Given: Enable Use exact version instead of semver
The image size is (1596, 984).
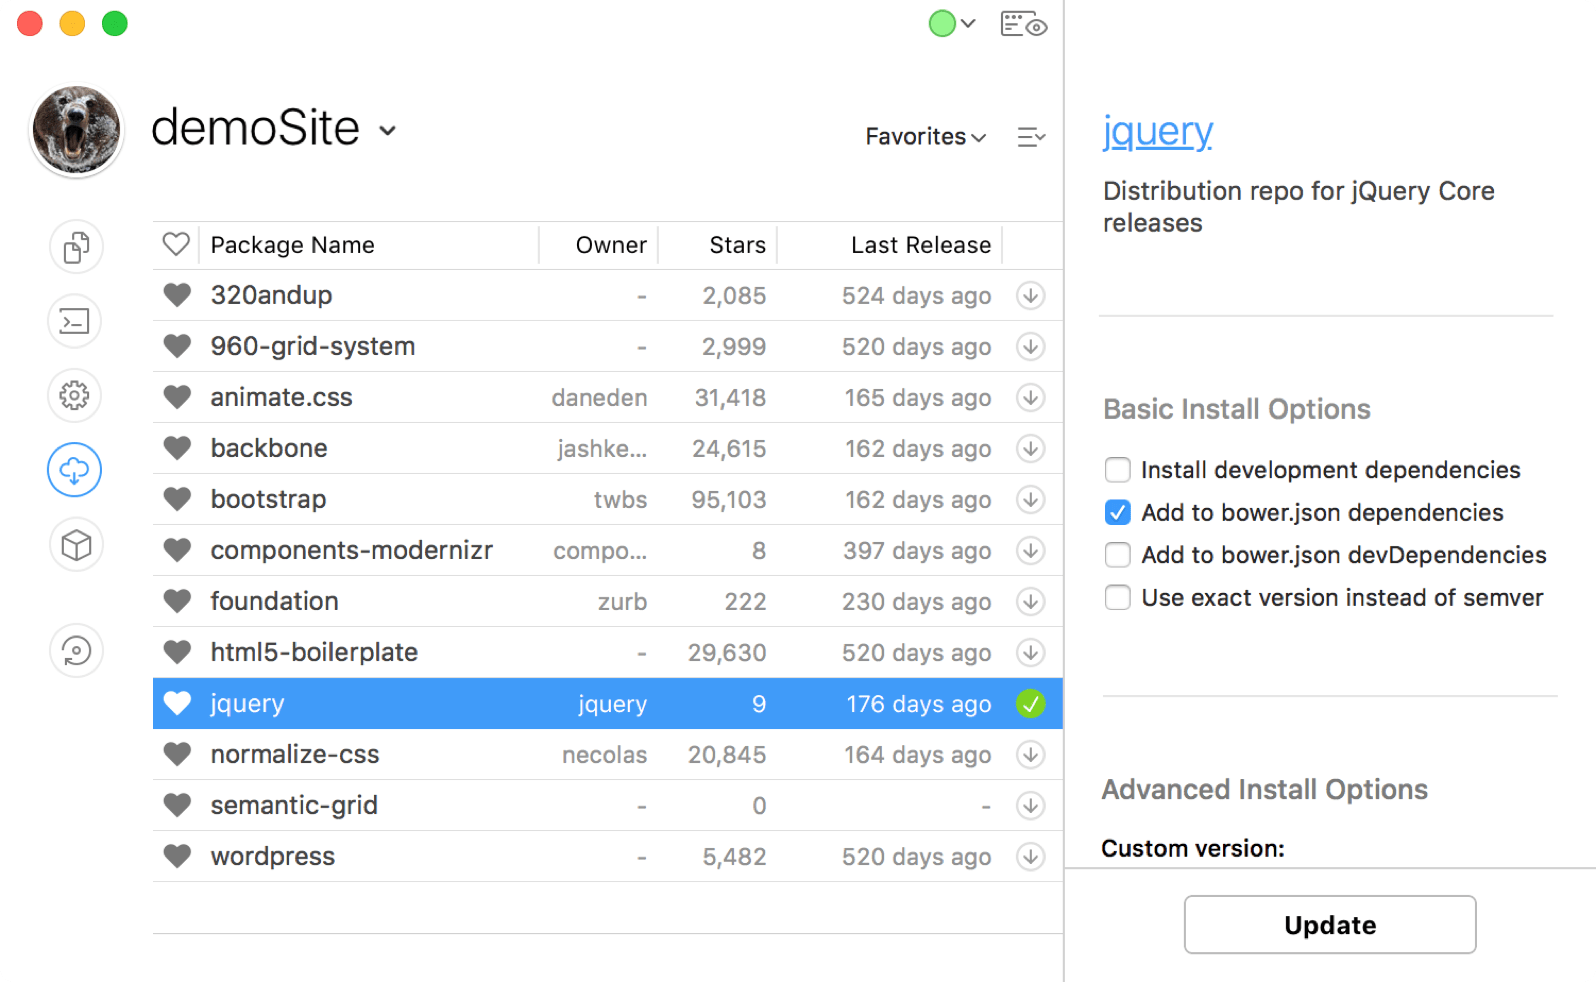Looking at the screenshot, I should [x=1118, y=598].
